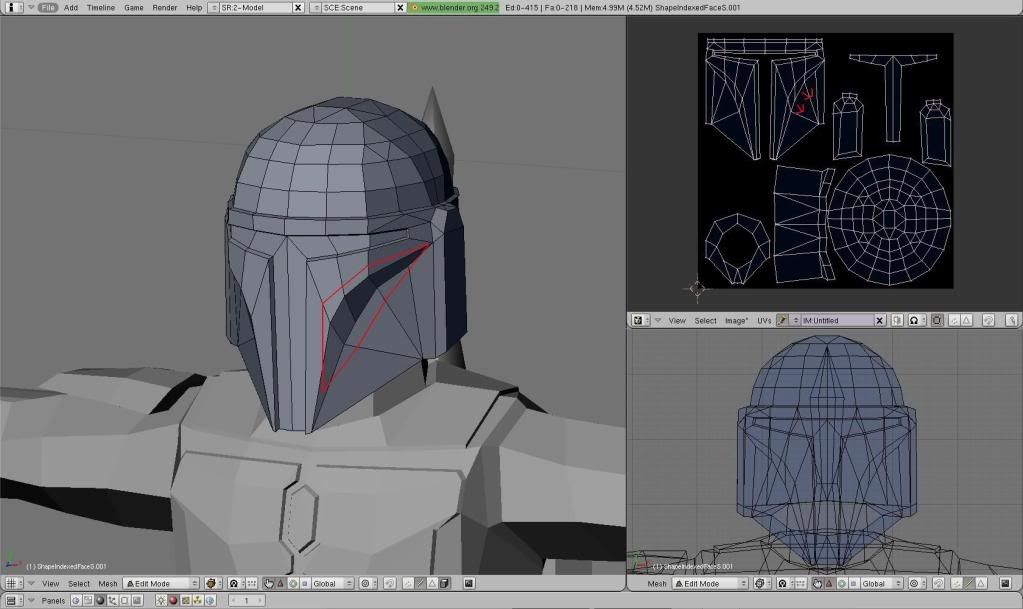Image resolution: width=1023 pixels, height=609 pixels.
Task: Select rotate manipulator circle in main viewport
Action: 293,584
